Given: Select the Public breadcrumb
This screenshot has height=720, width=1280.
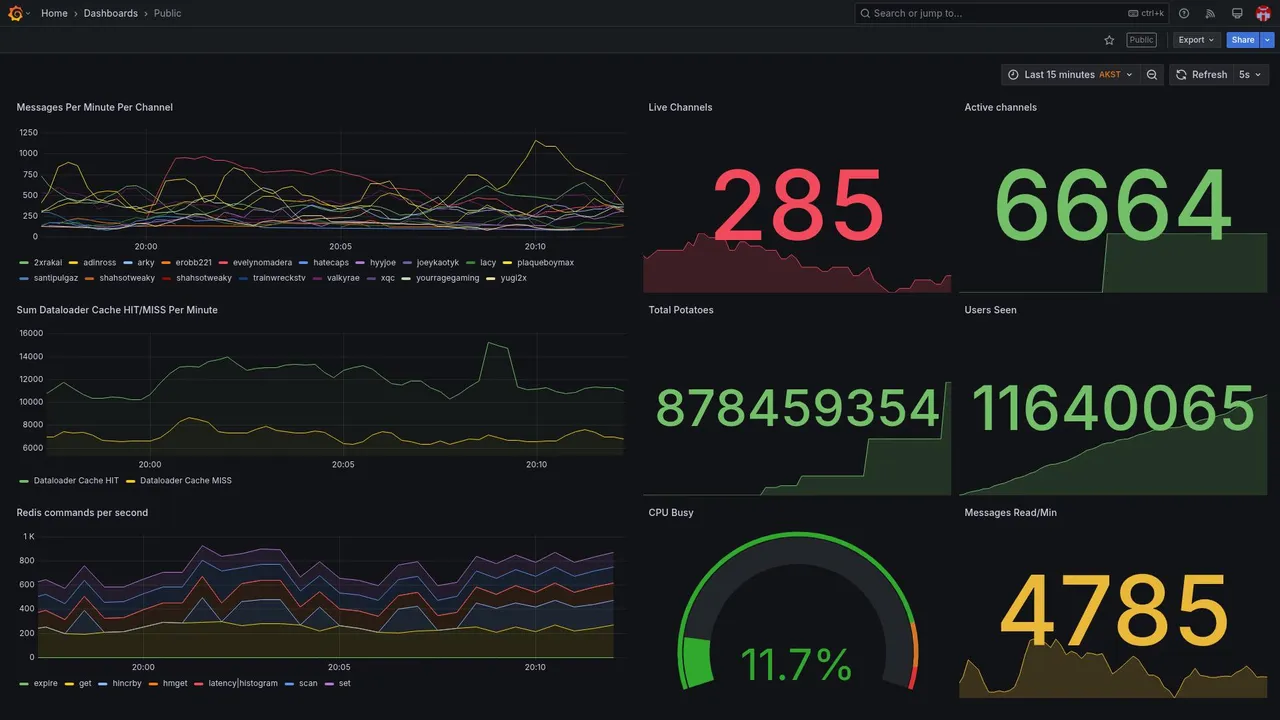Looking at the screenshot, I should (168, 13).
